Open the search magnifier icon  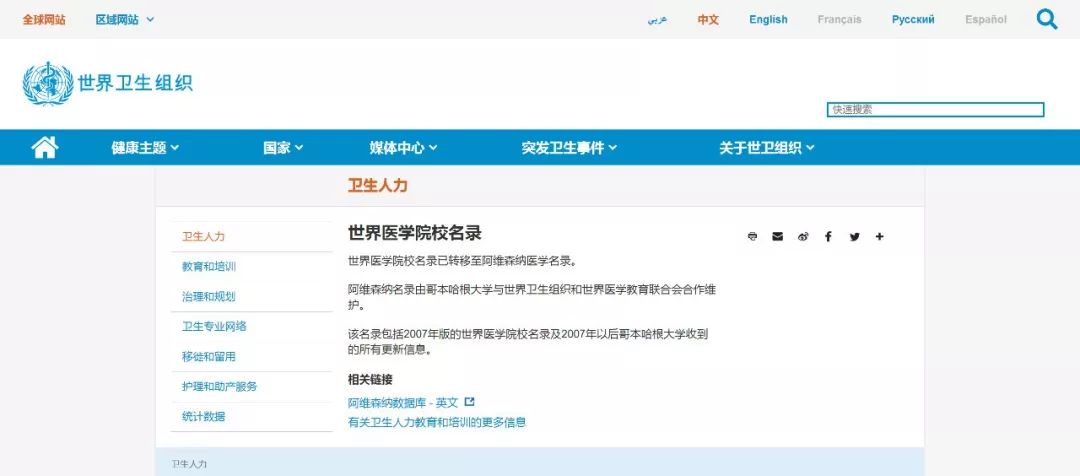[x=1046, y=19]
